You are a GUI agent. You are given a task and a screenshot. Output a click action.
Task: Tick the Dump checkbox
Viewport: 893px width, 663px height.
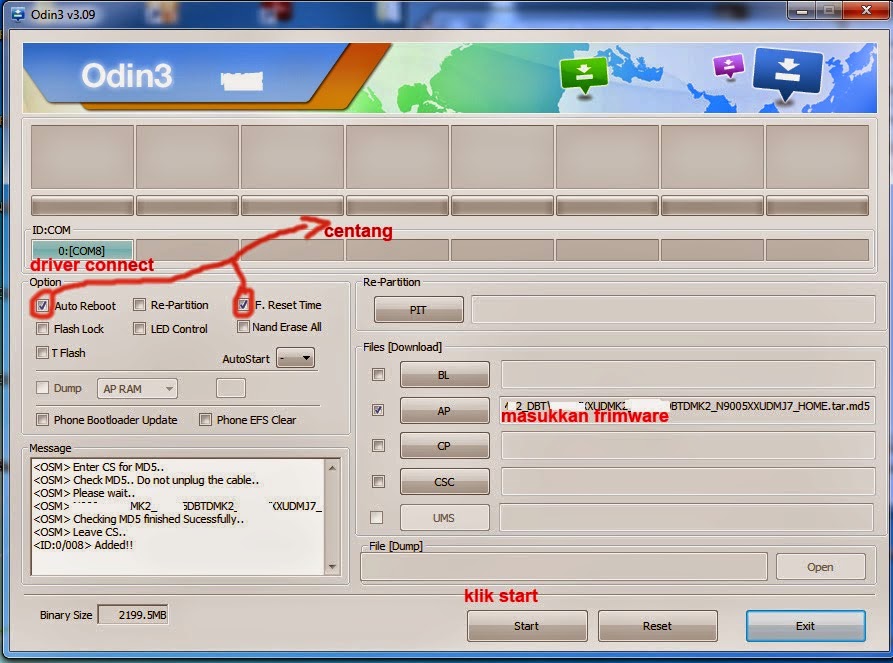pos(42,387)
